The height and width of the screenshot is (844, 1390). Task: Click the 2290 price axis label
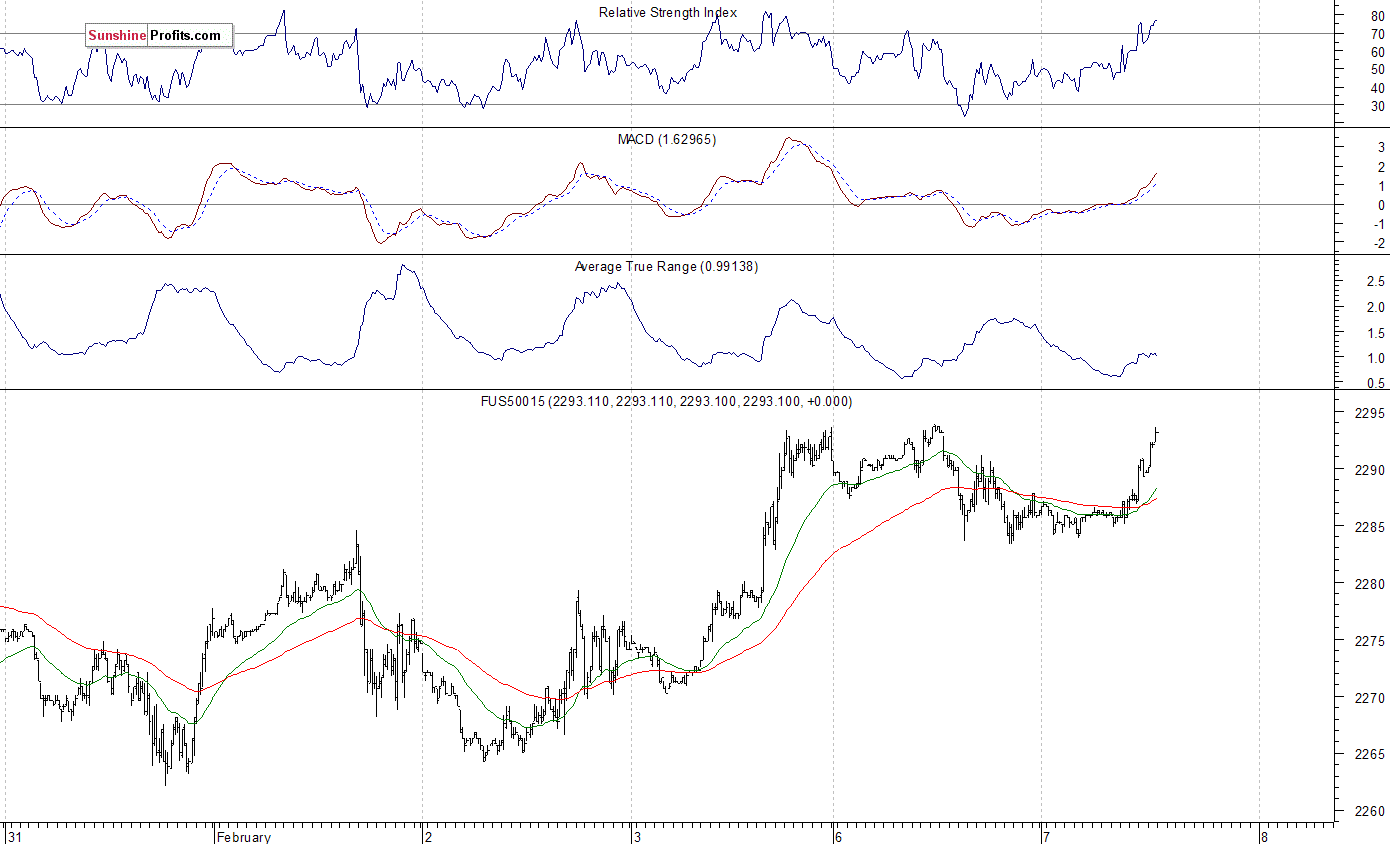[1370, 470]
